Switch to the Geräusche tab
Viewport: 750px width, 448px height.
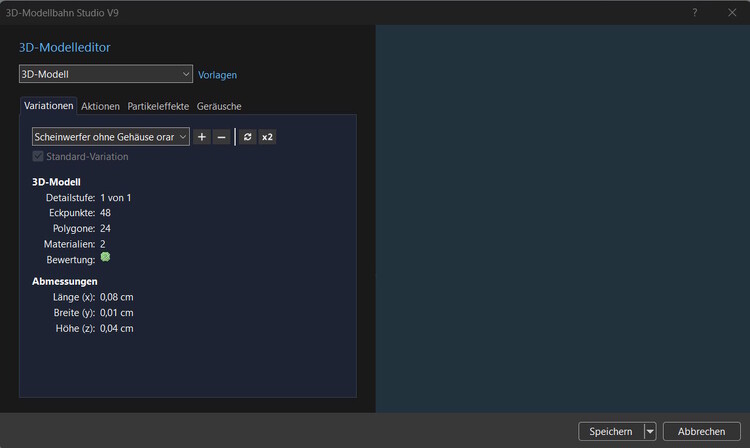point(219,106)
